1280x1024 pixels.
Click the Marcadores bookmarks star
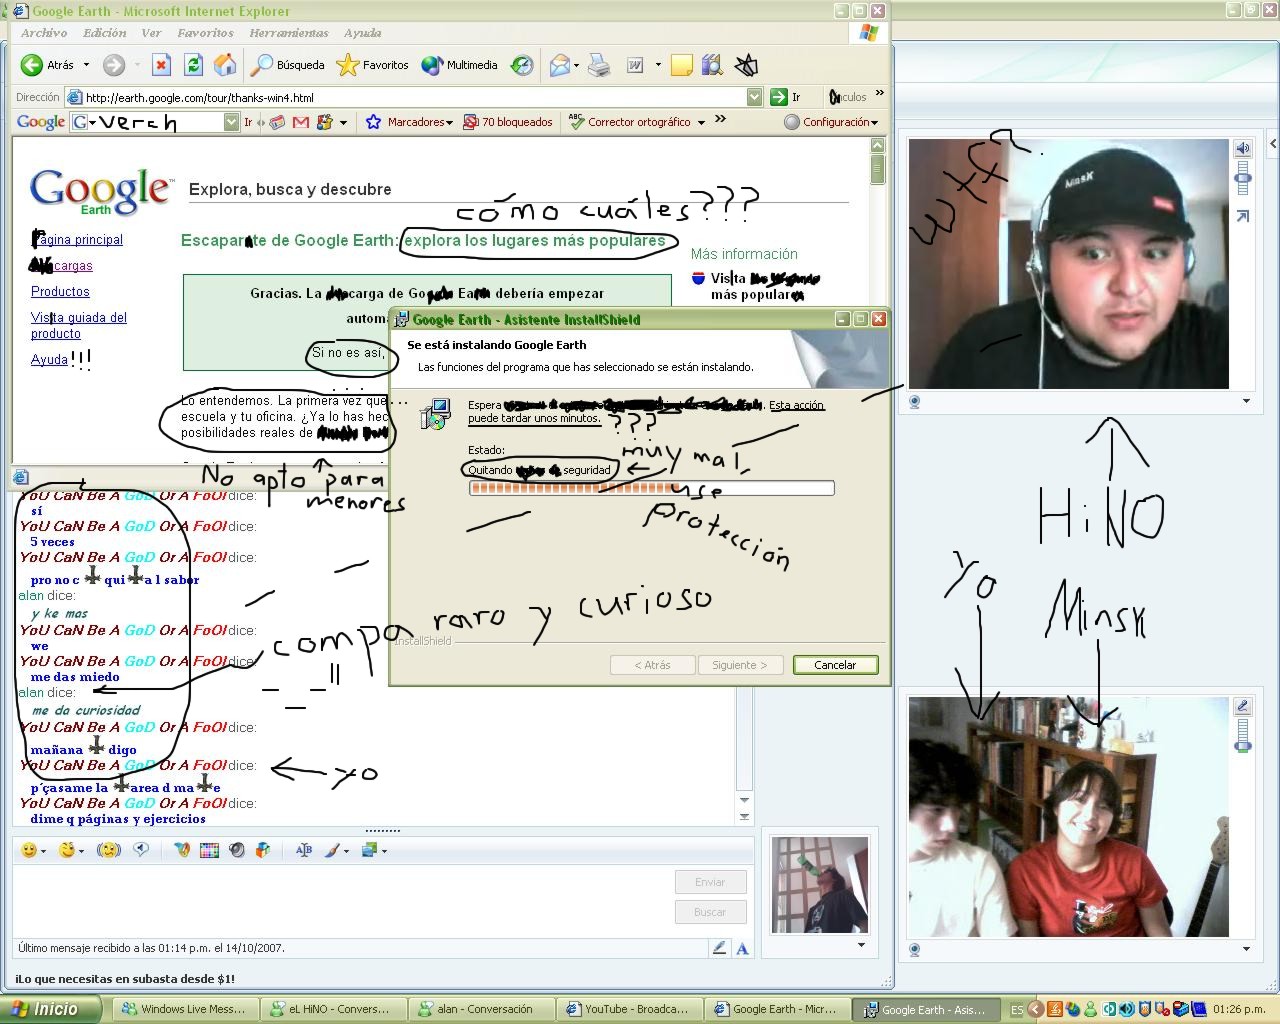point(408,122)
